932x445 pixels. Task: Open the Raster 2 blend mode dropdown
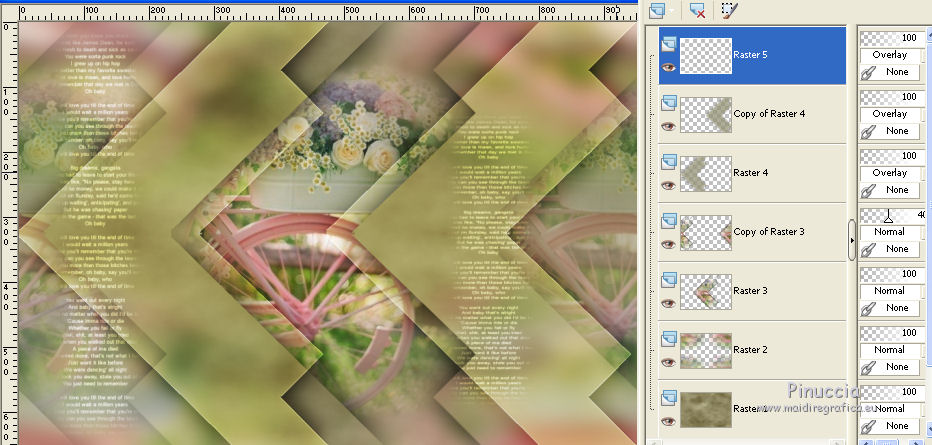pyautogui.click(x=890, y=349)
